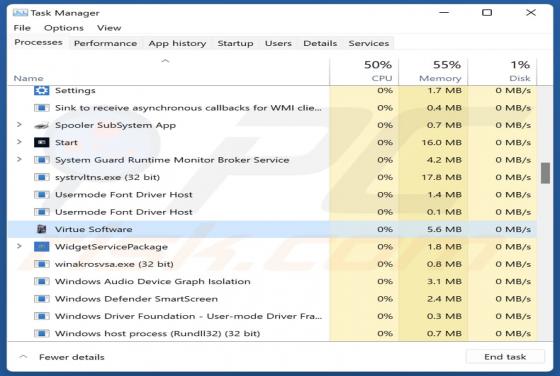Click the End task button
The image size is (560, 376).
tap(505, 357)
